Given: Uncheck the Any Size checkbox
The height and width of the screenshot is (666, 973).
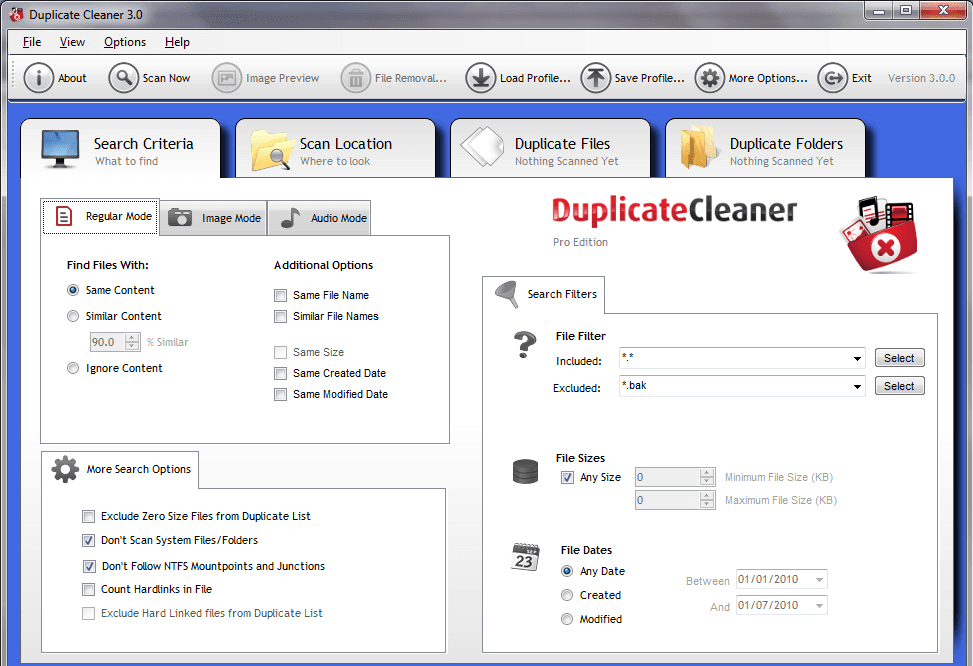Looking at the screenshot, I should tap(567, 477).
